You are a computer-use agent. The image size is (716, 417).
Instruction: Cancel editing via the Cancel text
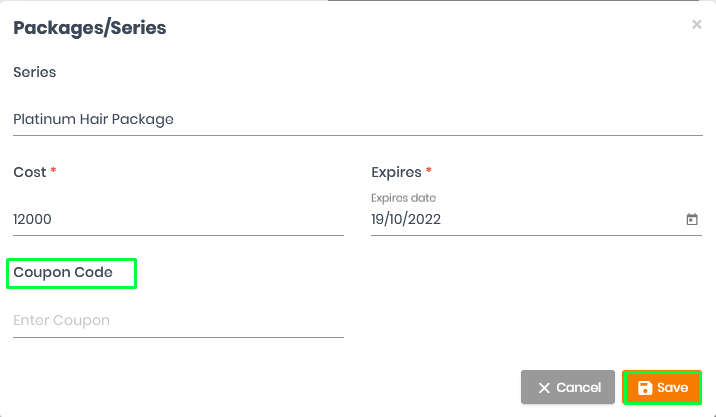click(579, 388)
